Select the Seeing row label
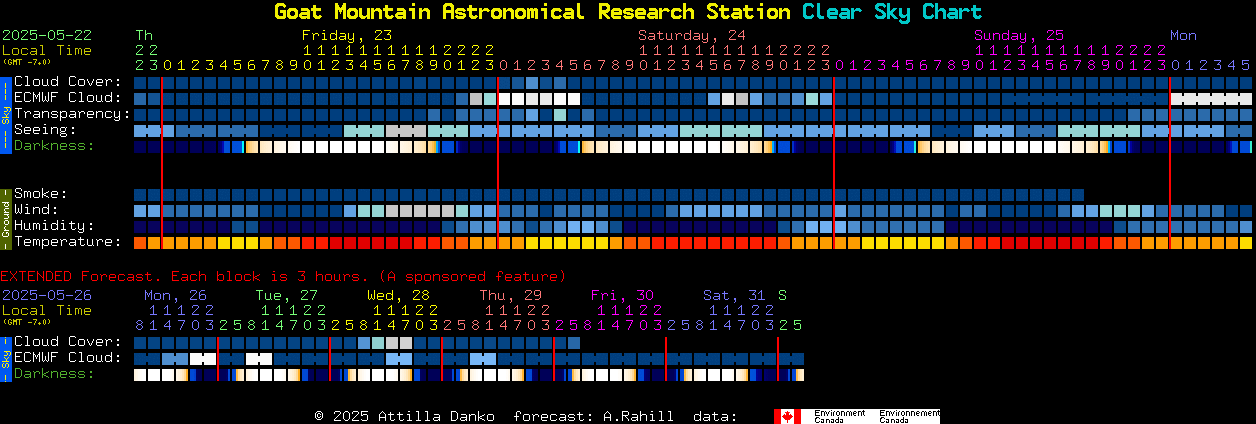This screenshot has width=1256, height=424. (x=46, y=130)
